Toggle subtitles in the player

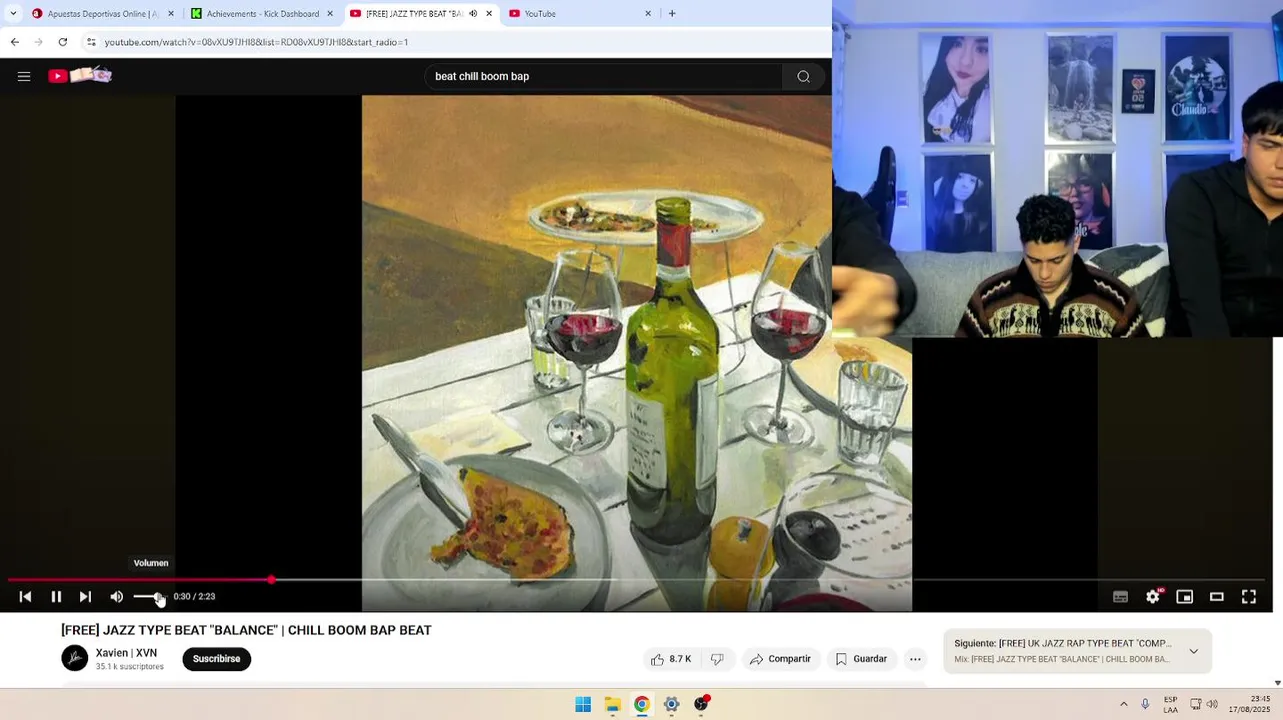coord(1121,597)
